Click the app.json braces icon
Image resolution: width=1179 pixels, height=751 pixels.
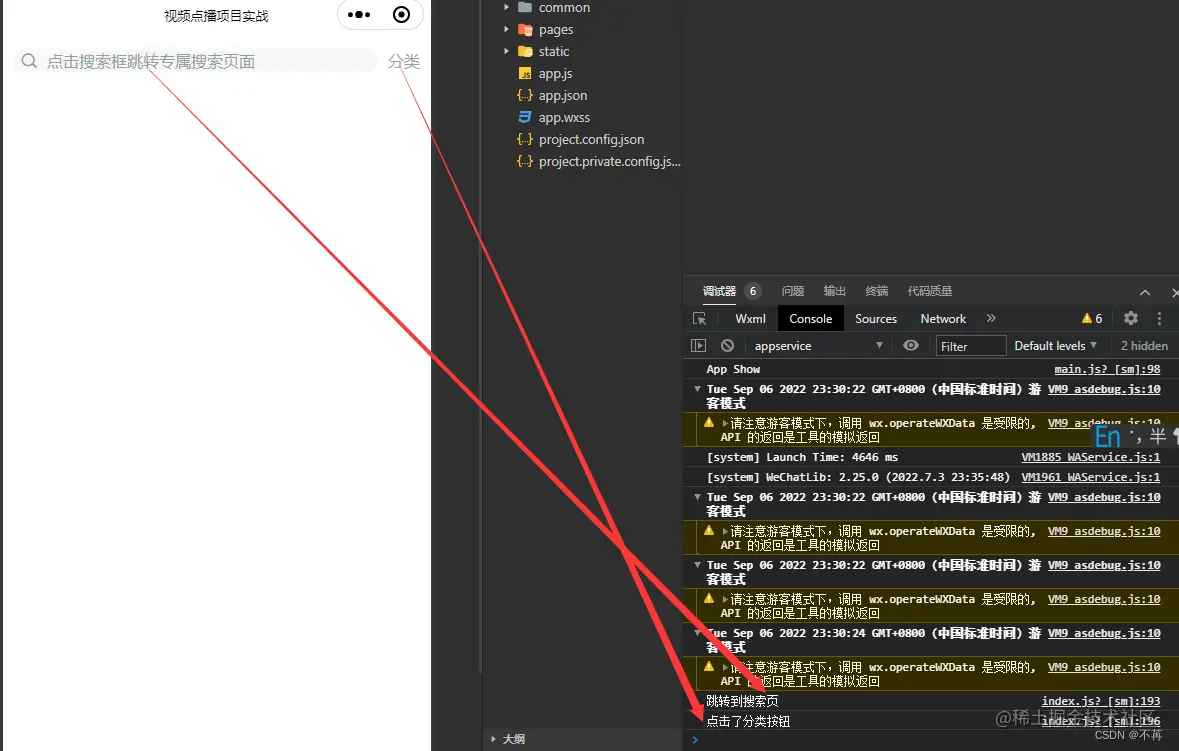tap(525, 95)
